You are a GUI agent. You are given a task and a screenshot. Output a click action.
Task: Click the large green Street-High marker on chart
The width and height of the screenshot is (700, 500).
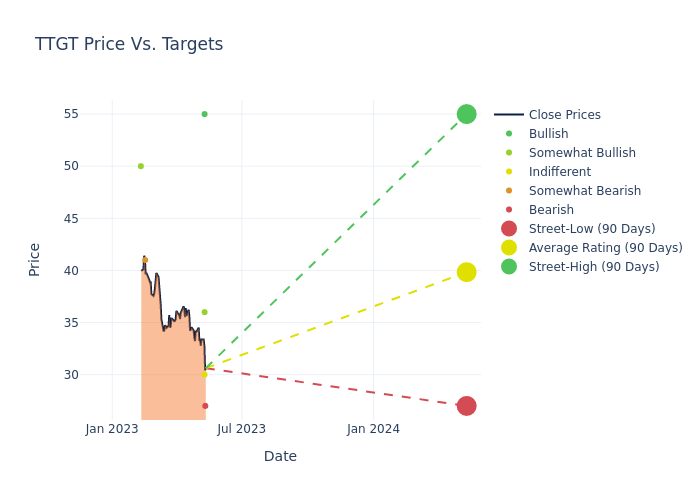point(466,114)
